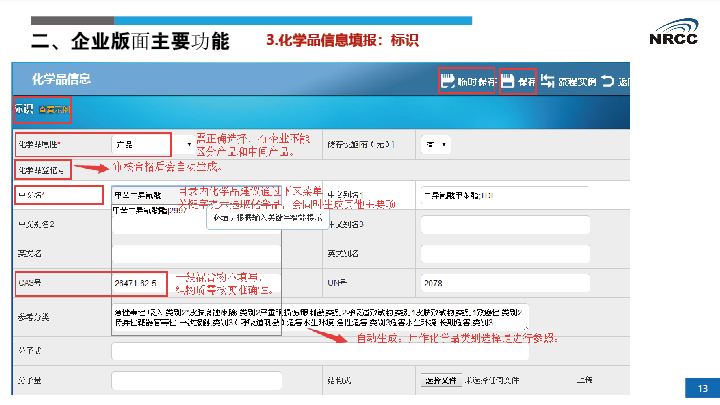The height and width of the screenshot is (405, 720).
Task: Click the return arrow icon in header
Action: (x=608, y=81)
